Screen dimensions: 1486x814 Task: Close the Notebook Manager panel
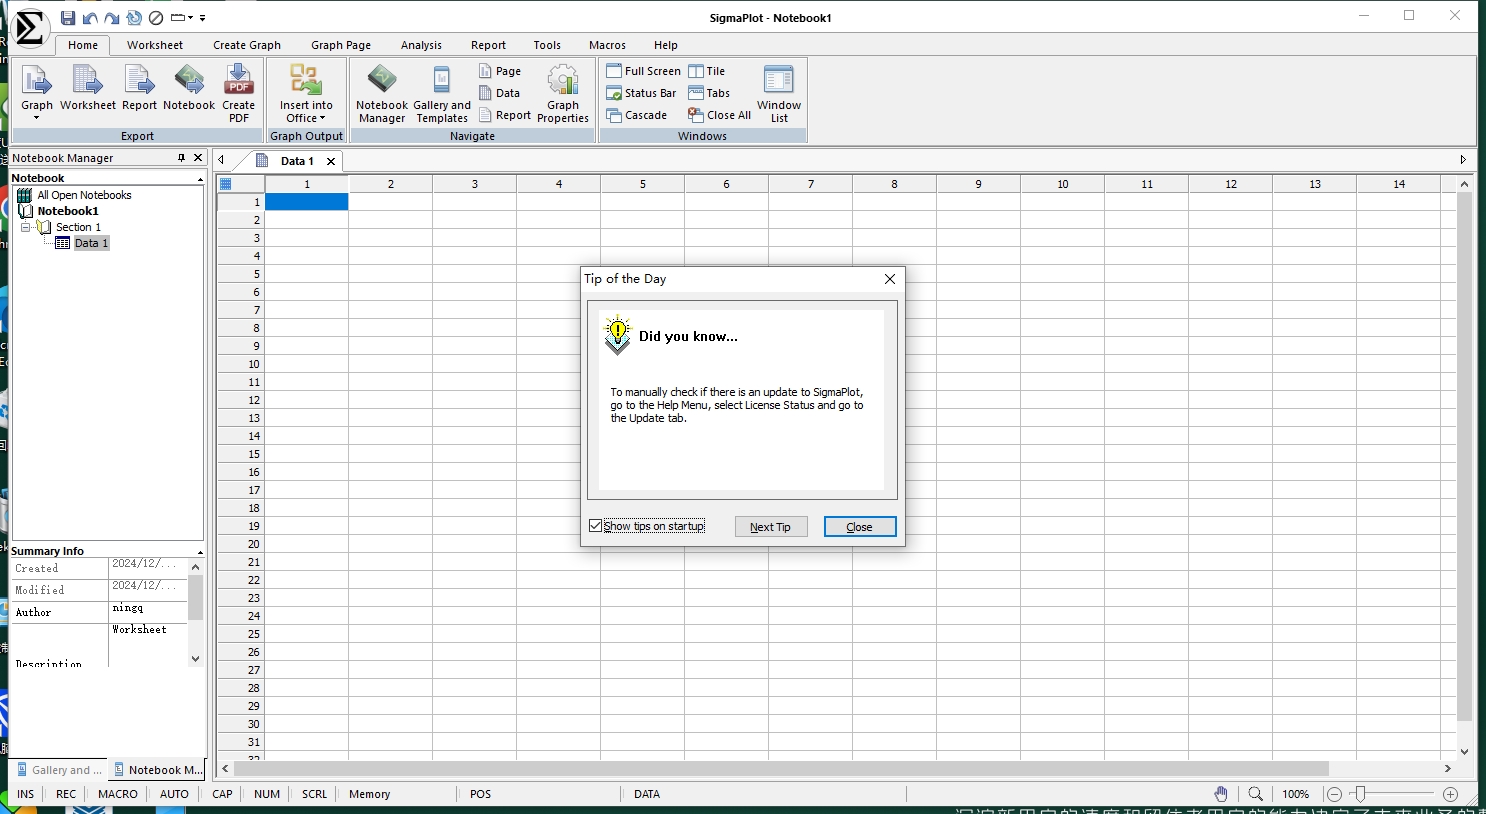pos(198,158)
